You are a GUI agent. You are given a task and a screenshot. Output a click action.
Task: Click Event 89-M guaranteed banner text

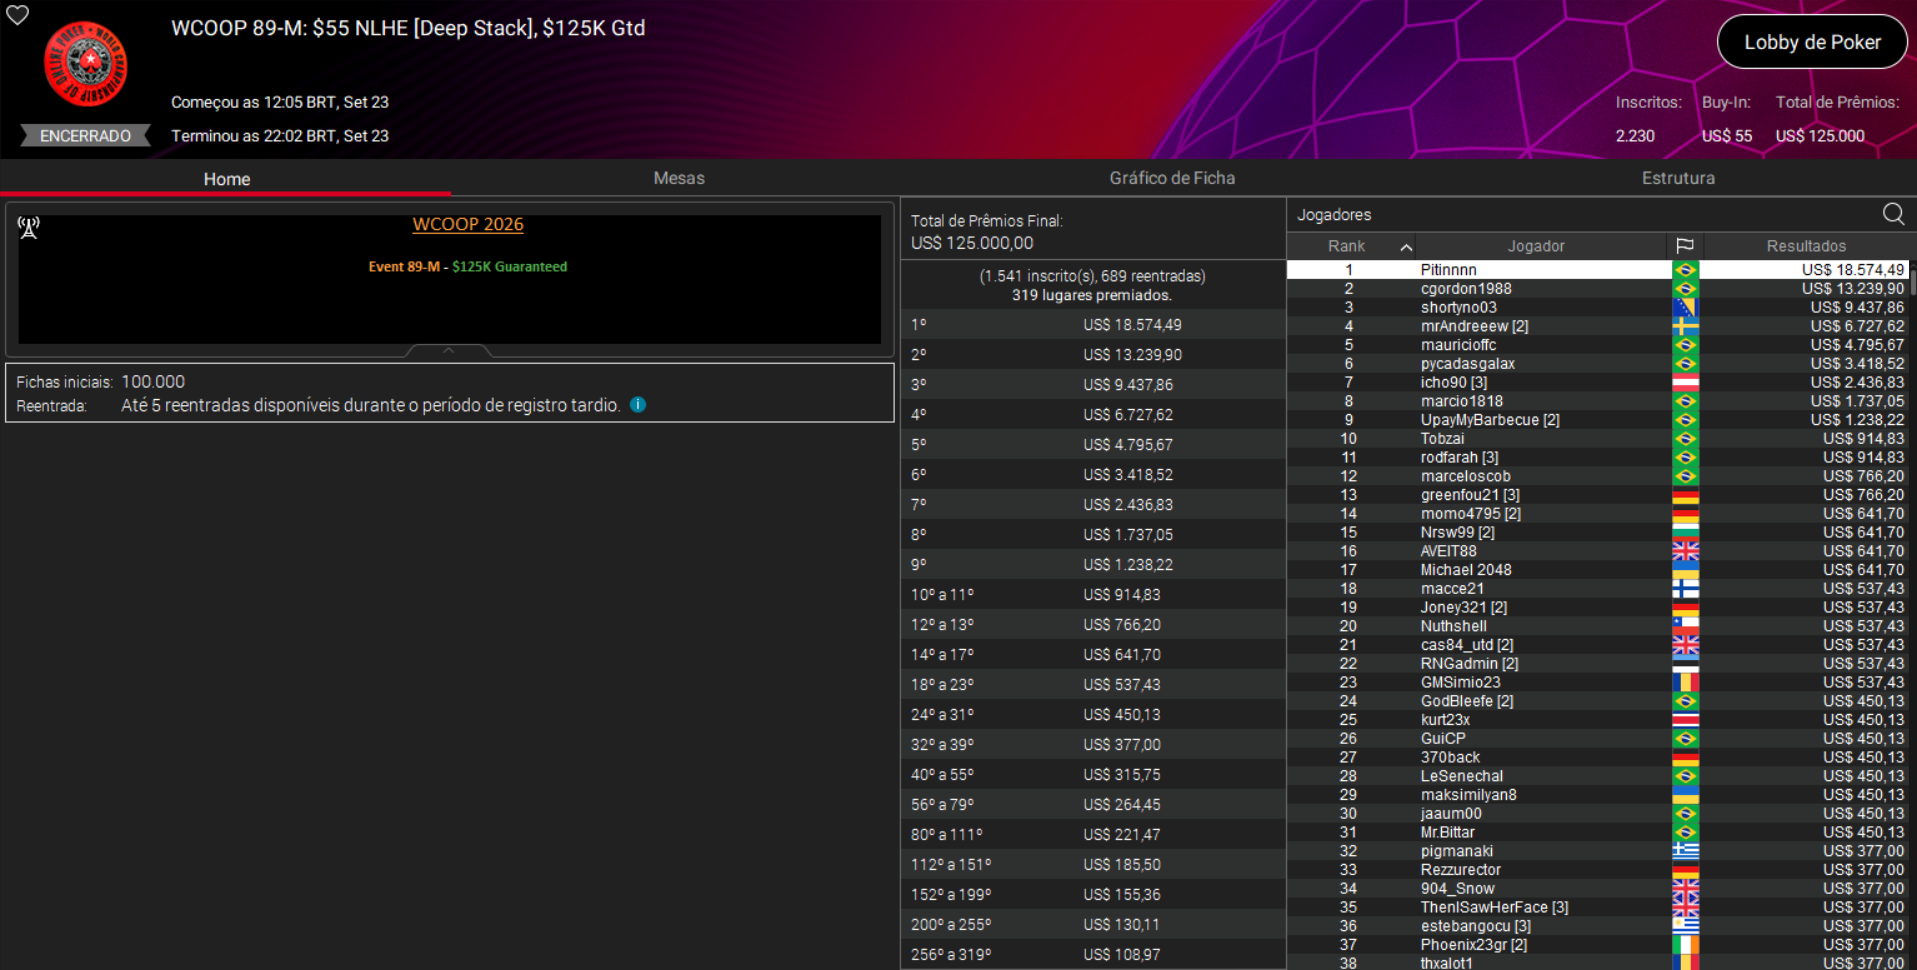point(467,267)
